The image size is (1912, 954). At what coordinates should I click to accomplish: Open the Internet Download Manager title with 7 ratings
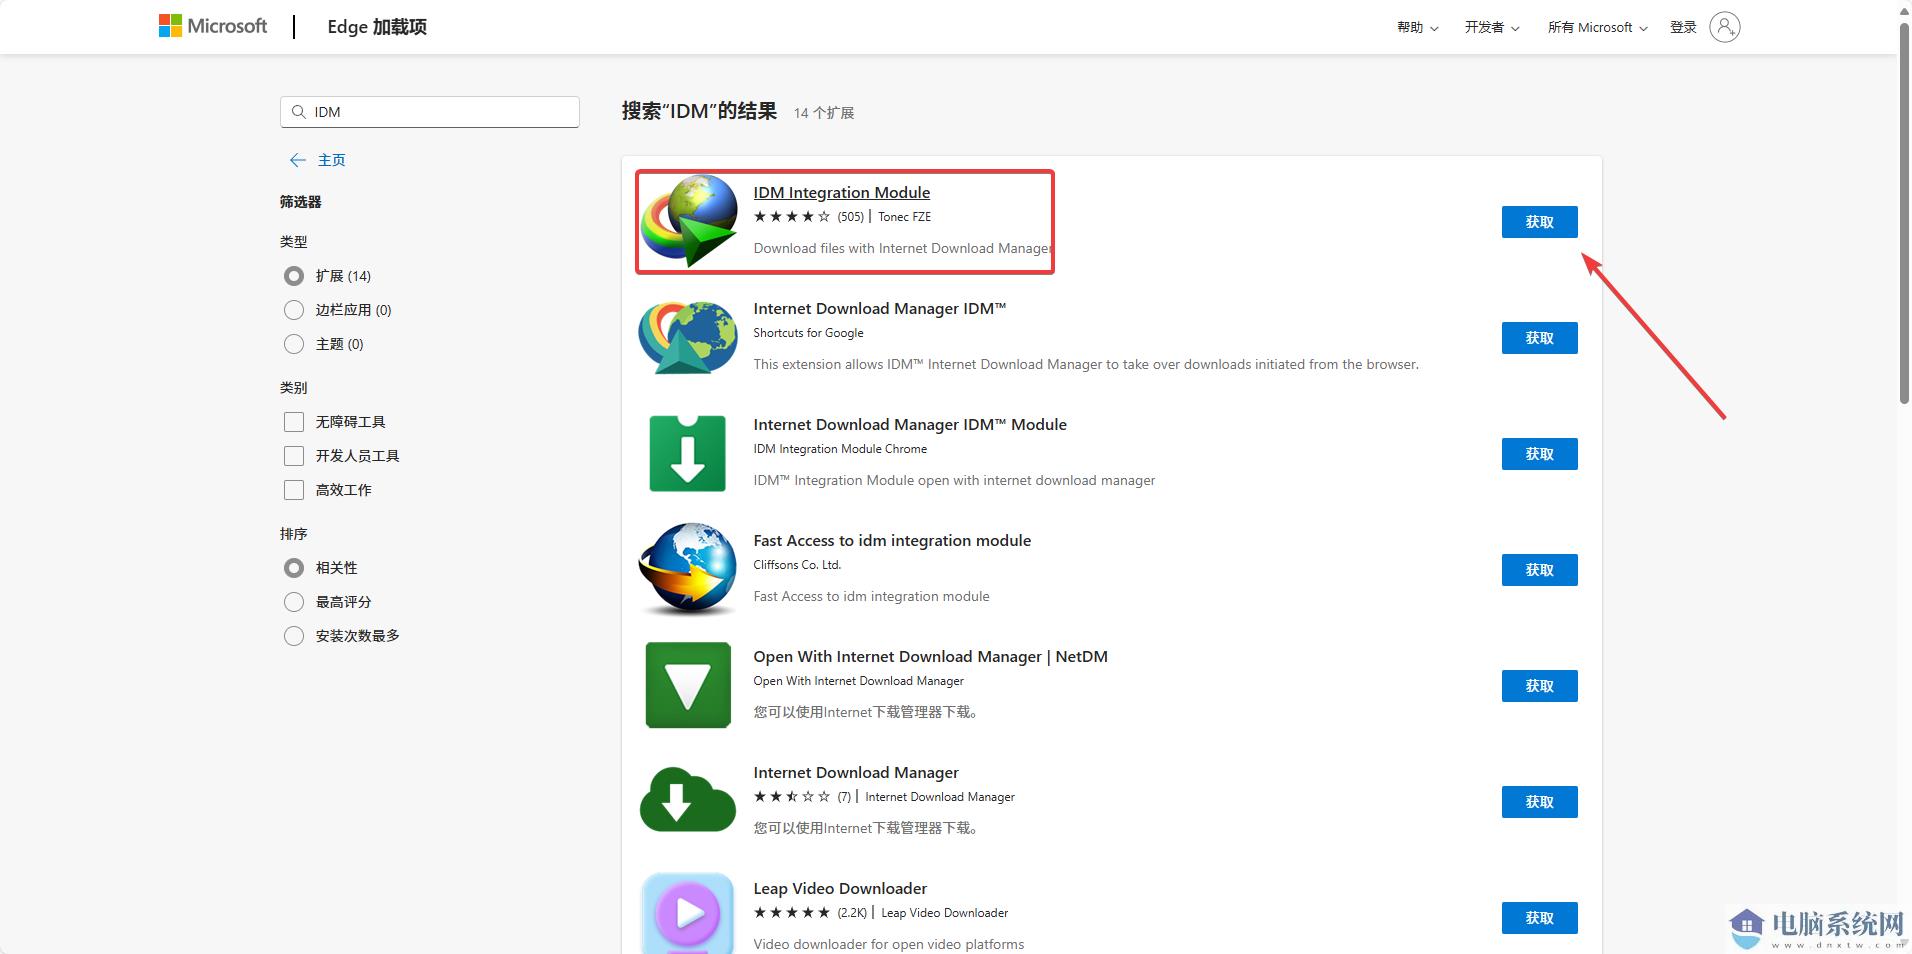click(x=855, y=772)
